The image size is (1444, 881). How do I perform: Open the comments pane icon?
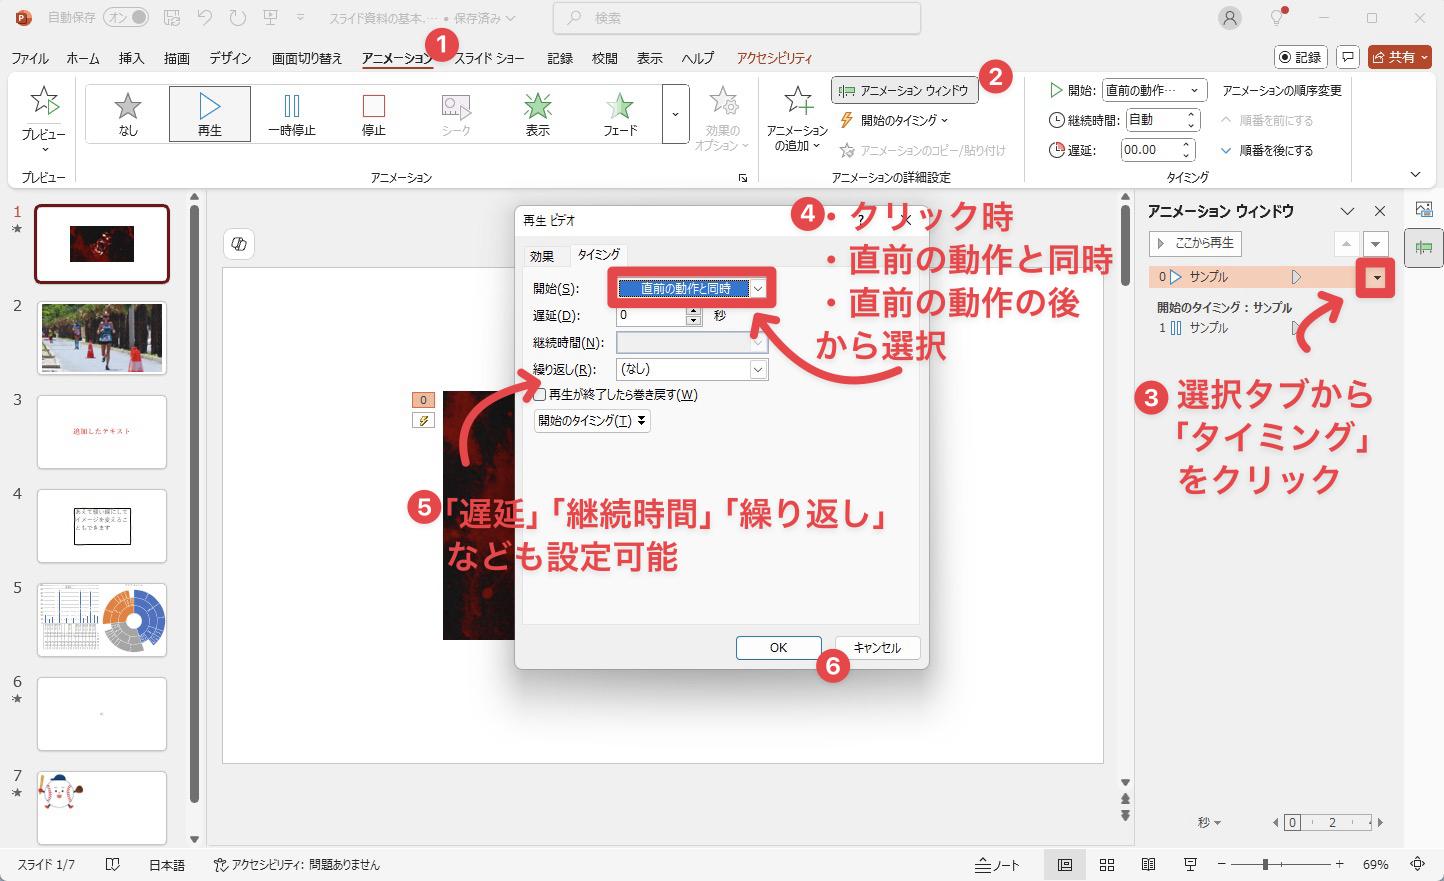[x=1347, y=57]
